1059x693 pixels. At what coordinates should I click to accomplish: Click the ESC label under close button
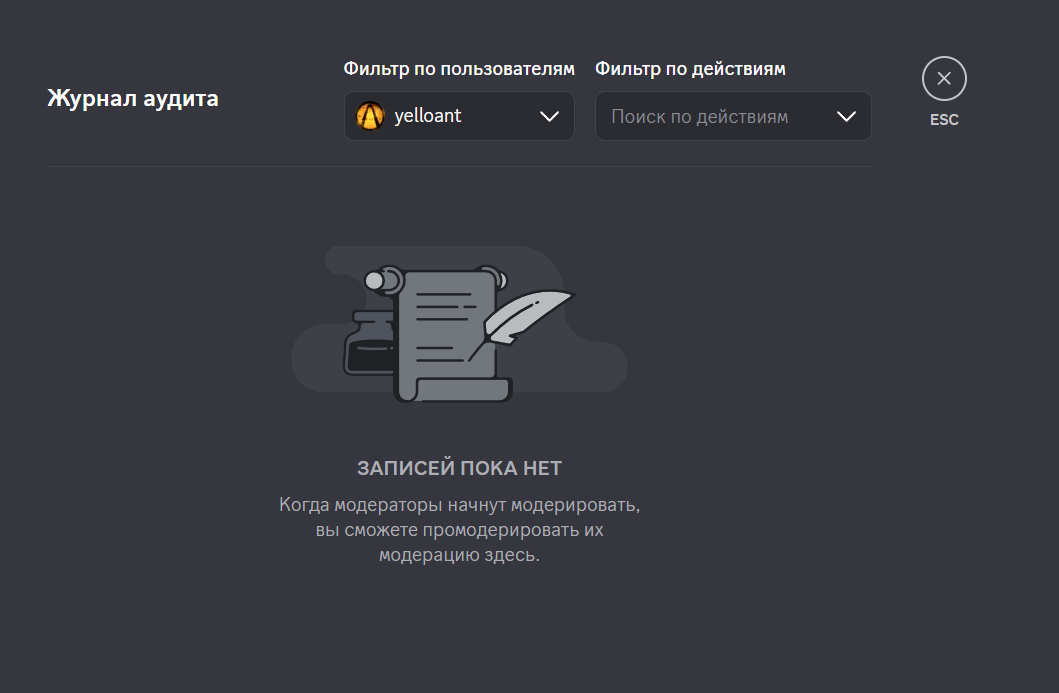click(944, 120)
